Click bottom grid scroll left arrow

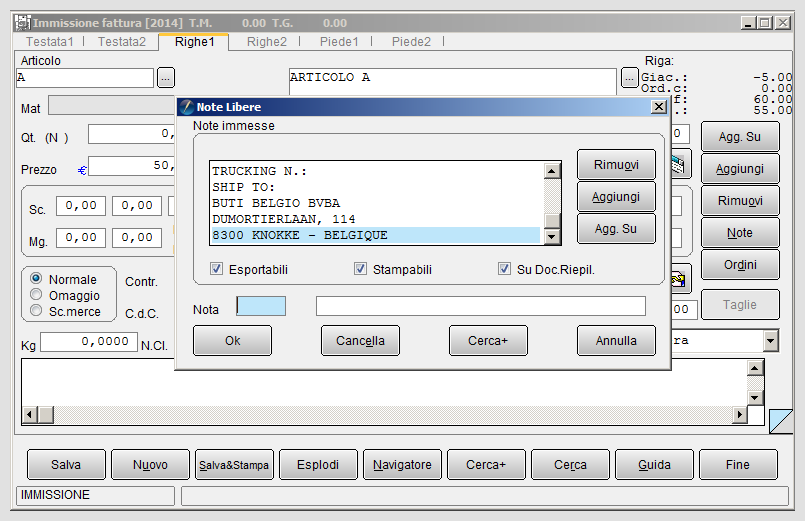[30, 414]
